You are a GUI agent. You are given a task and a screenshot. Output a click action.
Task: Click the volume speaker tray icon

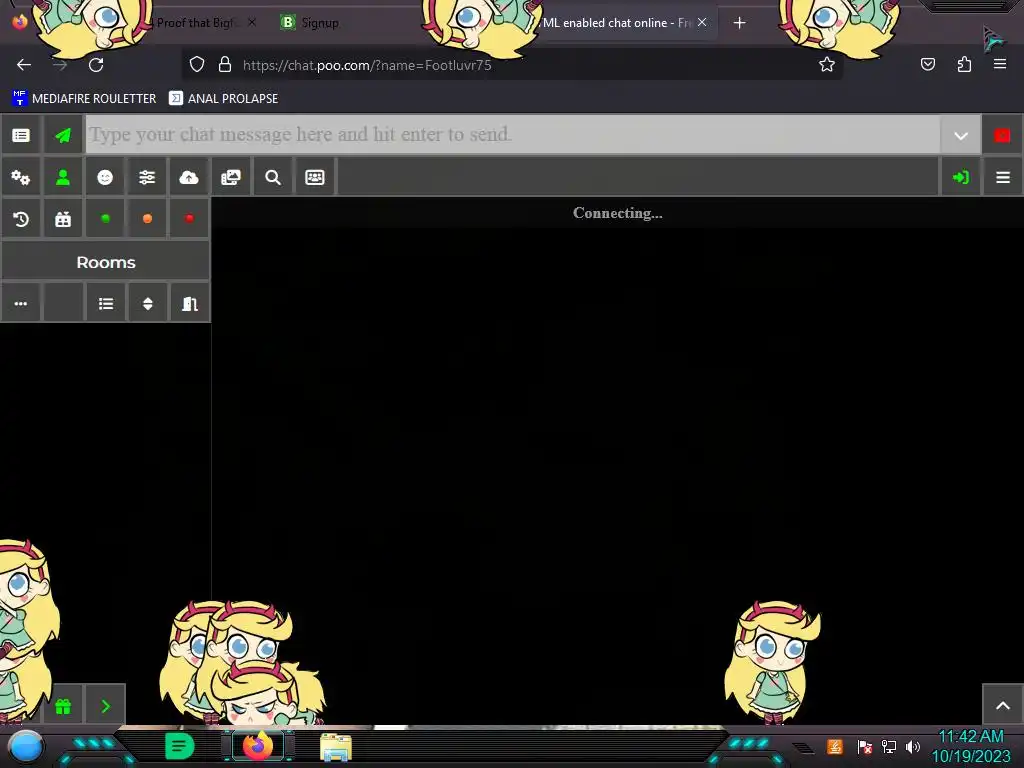[x=912, y=746]
